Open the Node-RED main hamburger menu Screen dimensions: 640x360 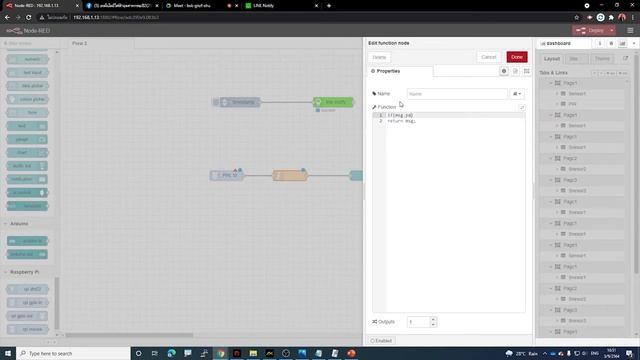pyautogui.click(x=630, y=31)
